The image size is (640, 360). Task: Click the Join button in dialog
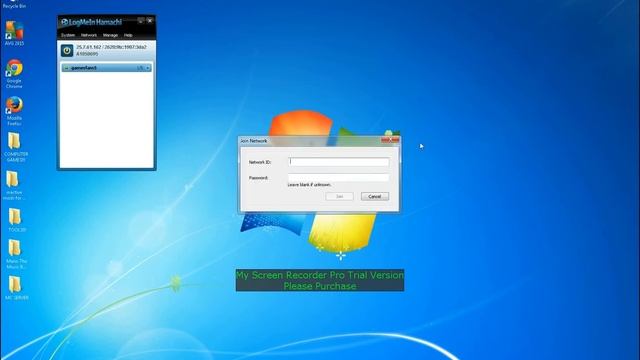pyautogui.click(x=340, y=196)
